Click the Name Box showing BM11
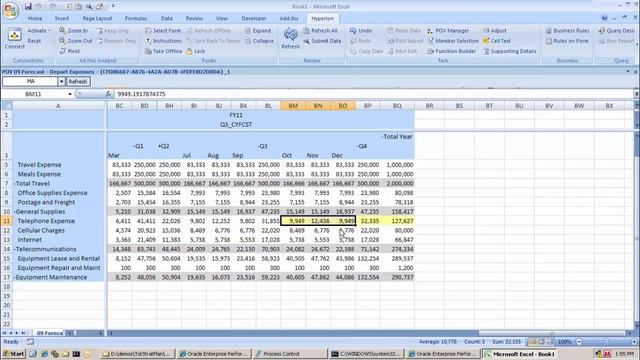The image size is (640, 360). [x=33, y=94]
